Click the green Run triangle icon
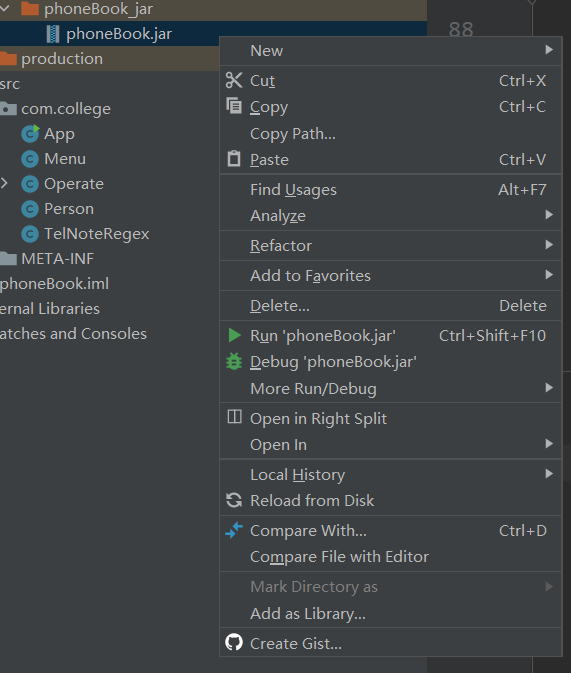 coord(234,335)
